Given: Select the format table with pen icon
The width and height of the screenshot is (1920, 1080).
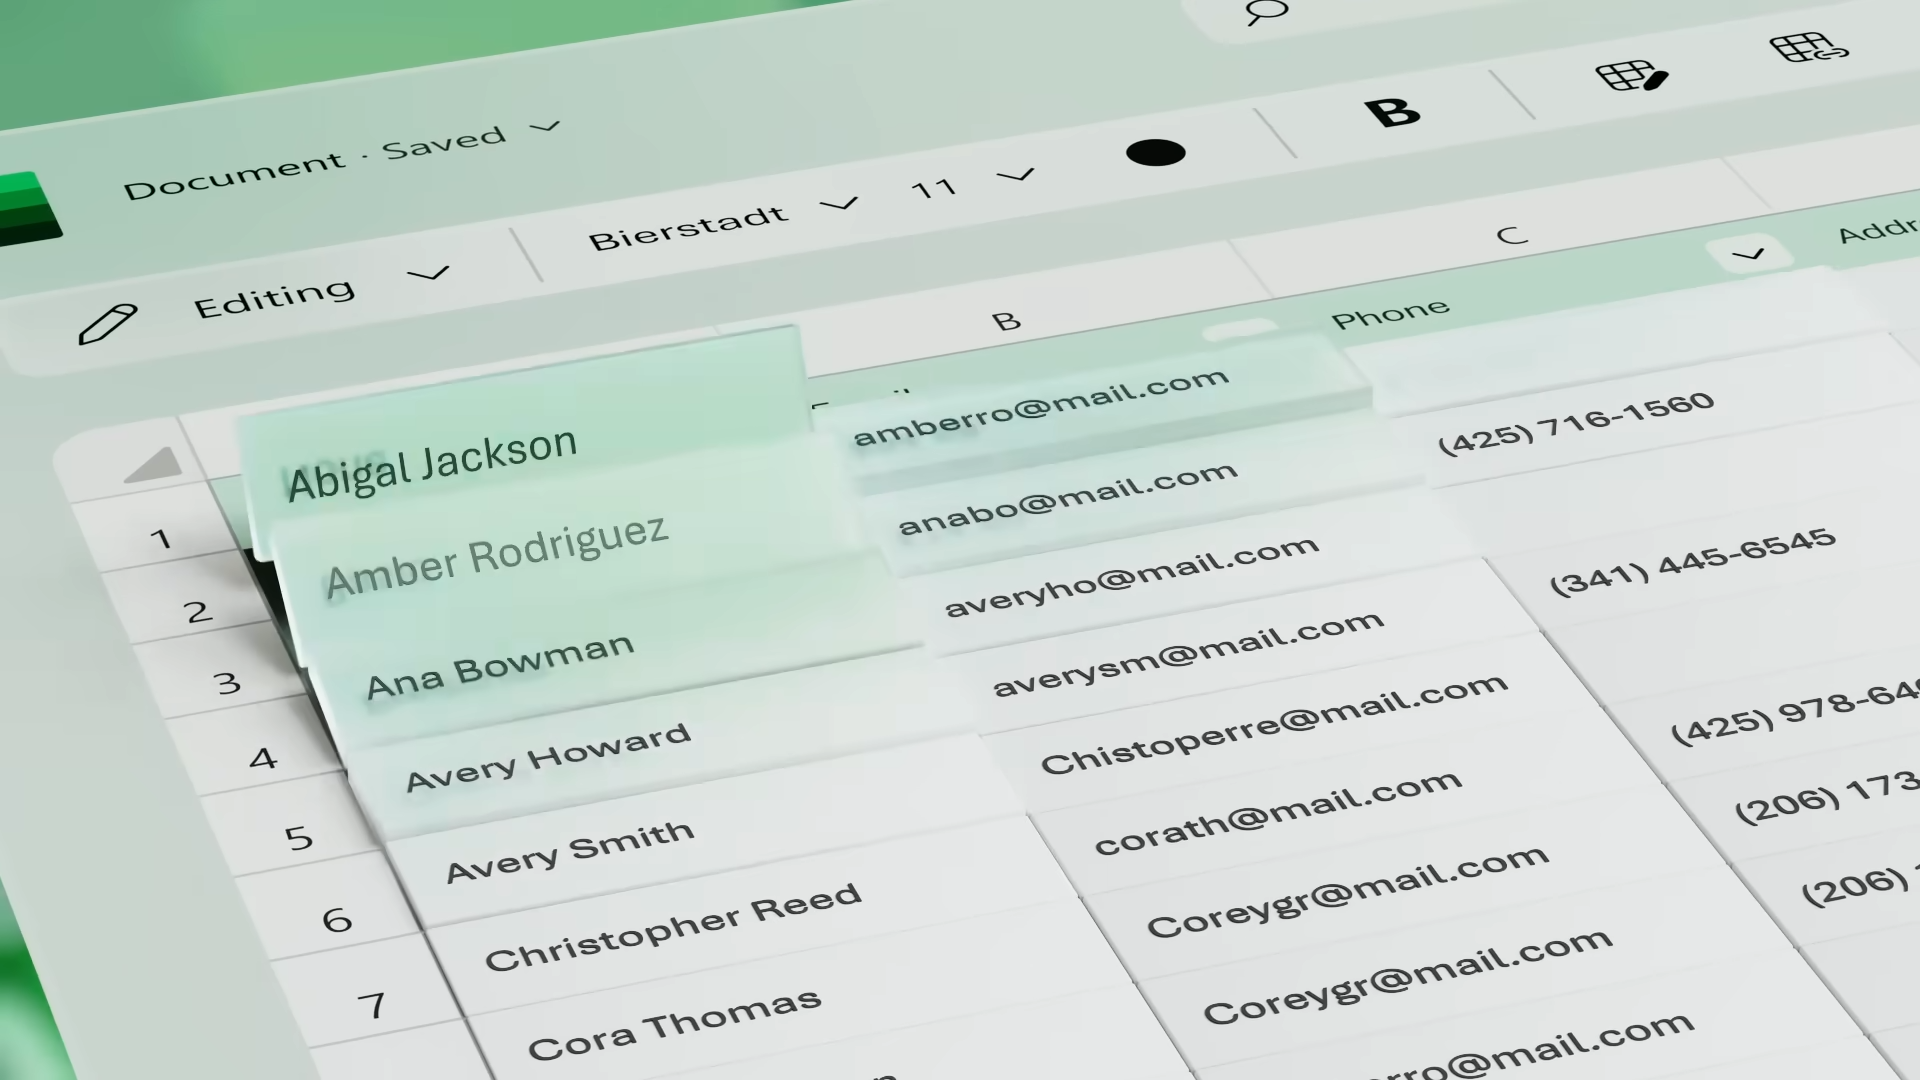Looking at the screenshot, I should 1632,74.
